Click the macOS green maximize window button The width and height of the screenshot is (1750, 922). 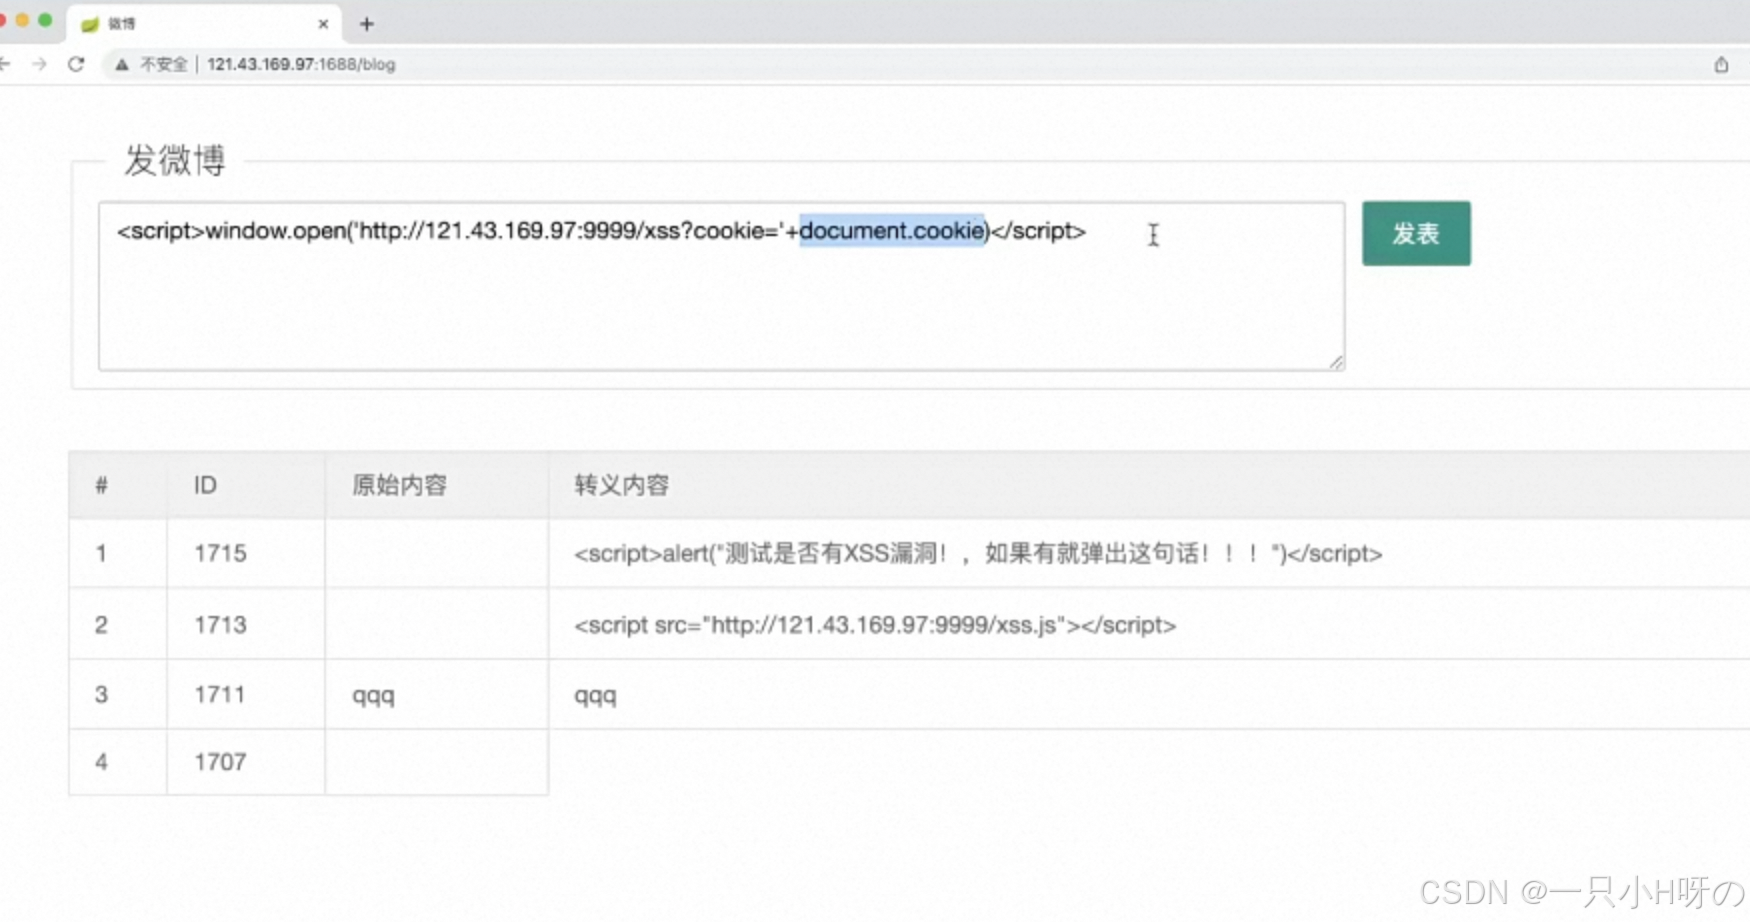[45, 20]
